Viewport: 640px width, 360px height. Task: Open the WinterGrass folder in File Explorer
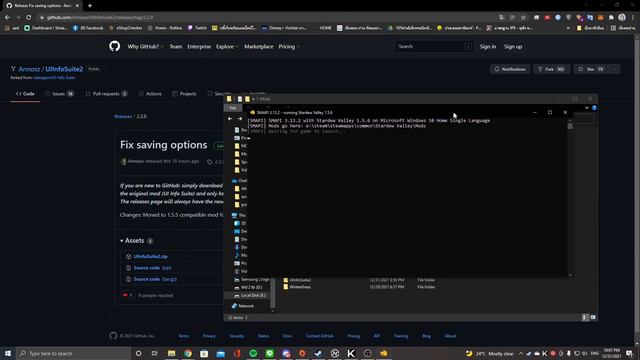tap(300, 287)
